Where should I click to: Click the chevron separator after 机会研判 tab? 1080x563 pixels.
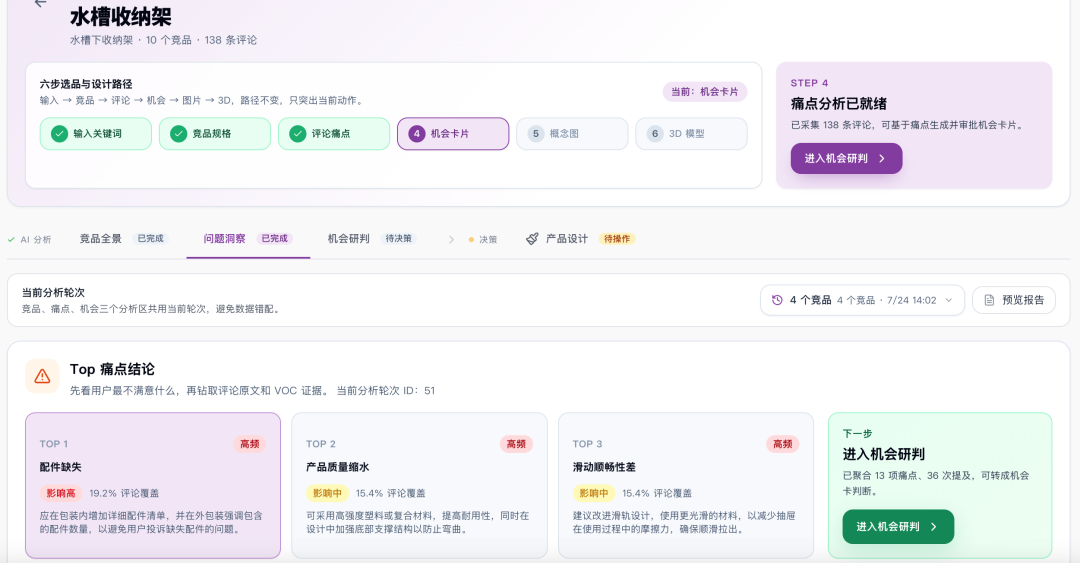click(451, 240)
